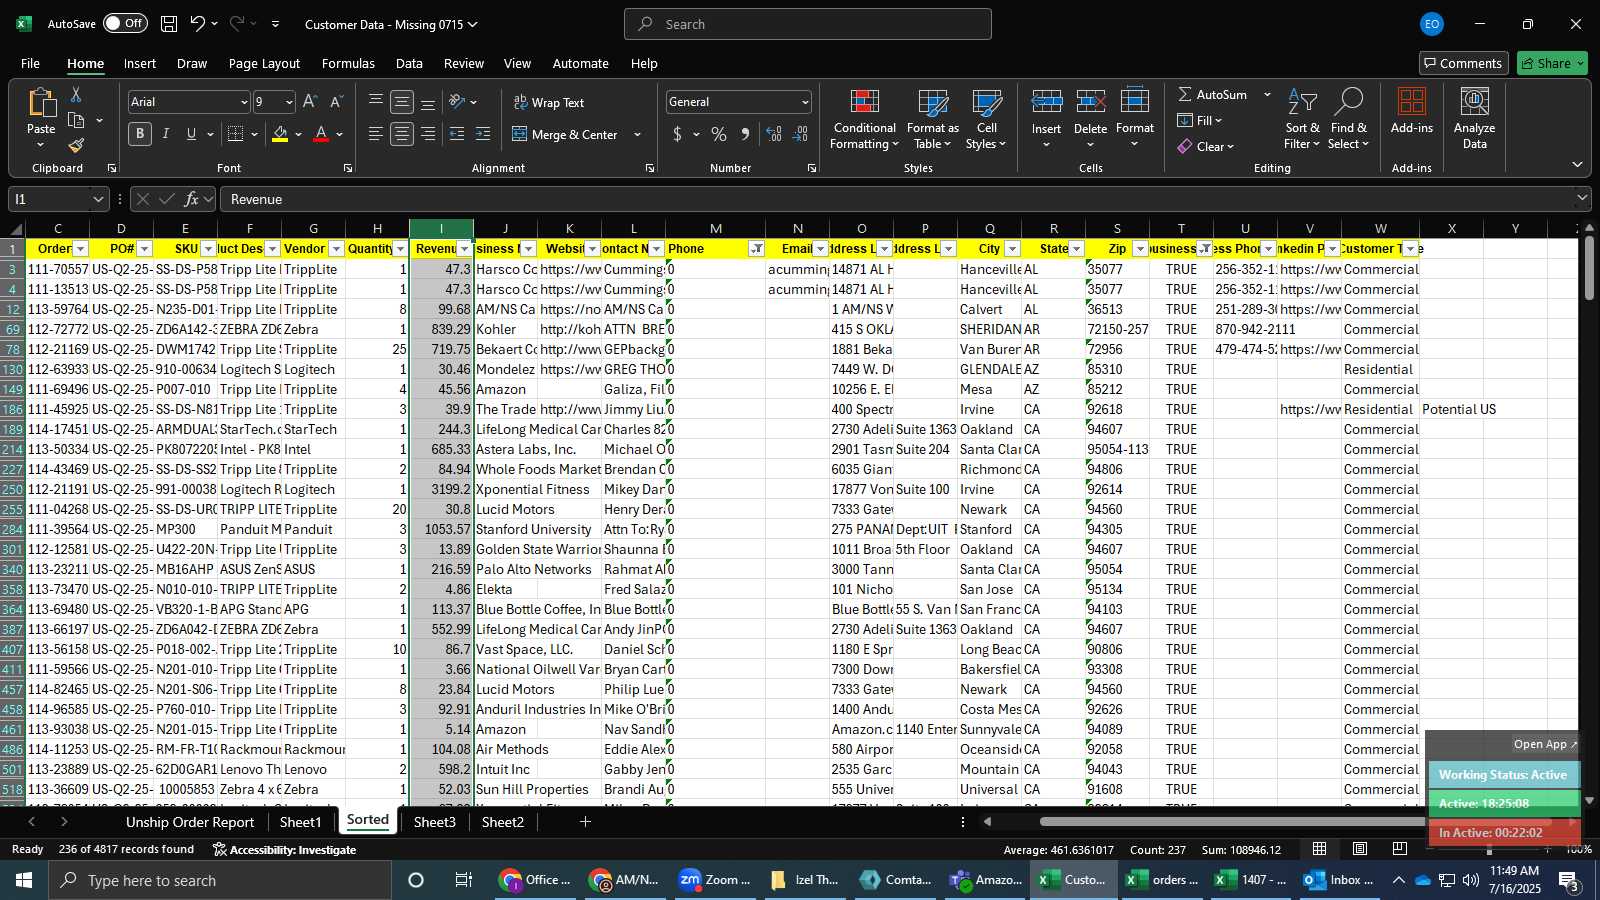Image resolution: width=1600 pixels, height=900 pixels.
Task: Open Find & Select menu
Action: point(1348,119)
